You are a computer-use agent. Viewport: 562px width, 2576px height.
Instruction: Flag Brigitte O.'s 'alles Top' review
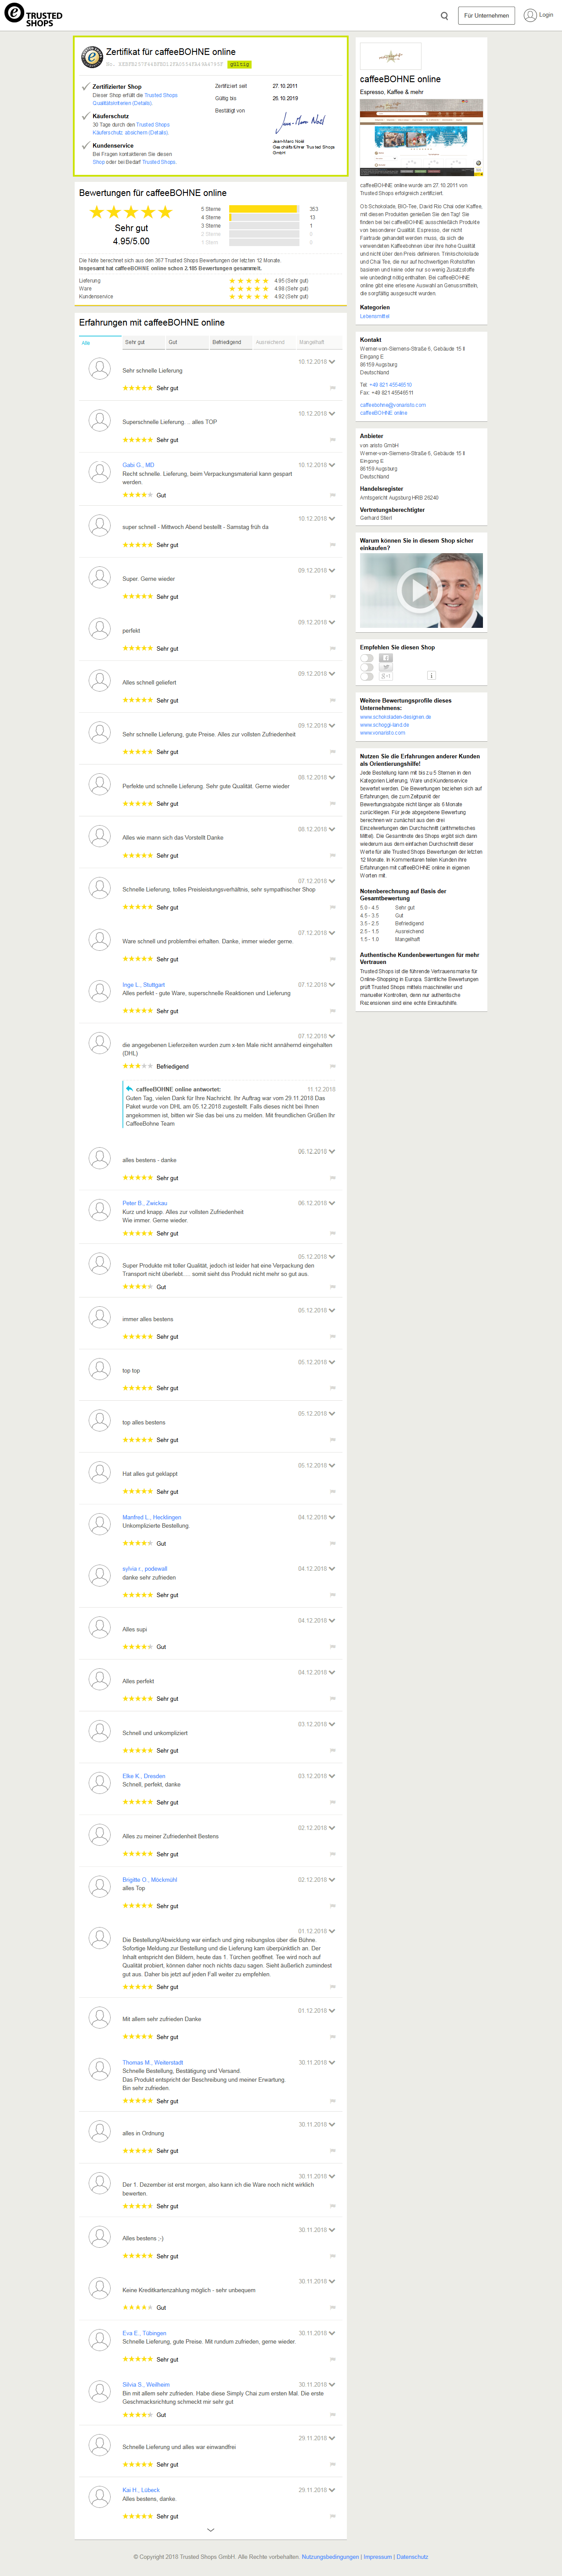333,1906
